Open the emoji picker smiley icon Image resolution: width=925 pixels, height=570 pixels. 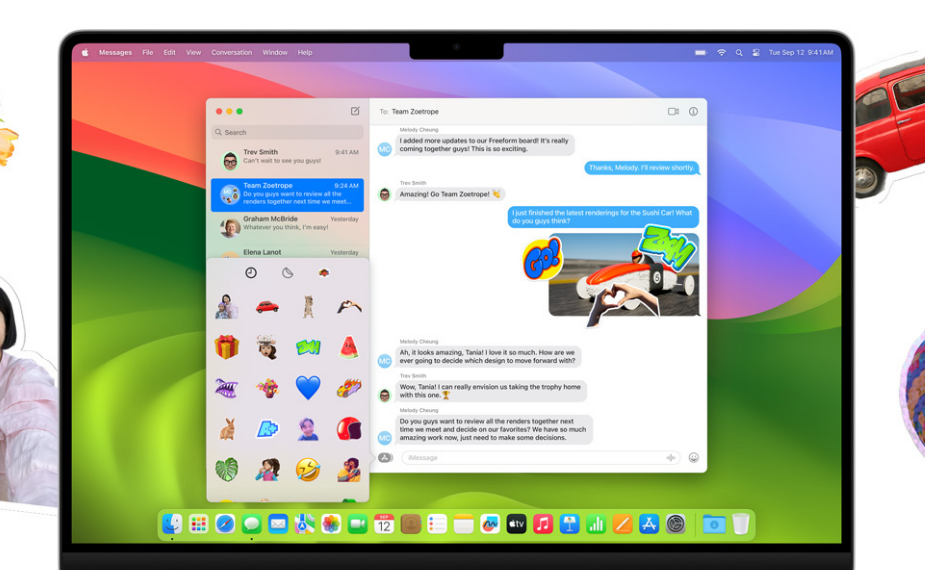click(x=694, y=457)
